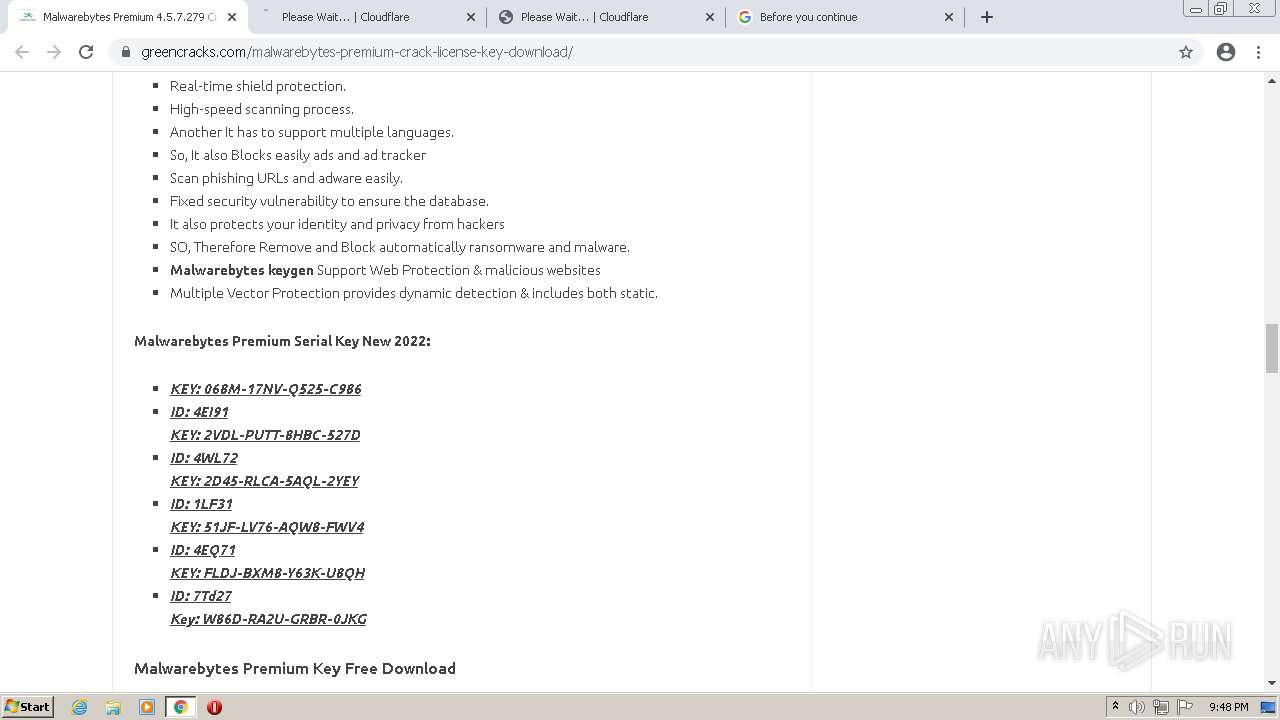Viewport: 1280px width, 720px height.
Task: Click the text ID: 4WL72
Action: pyautogui.click(x=204, y=458)
